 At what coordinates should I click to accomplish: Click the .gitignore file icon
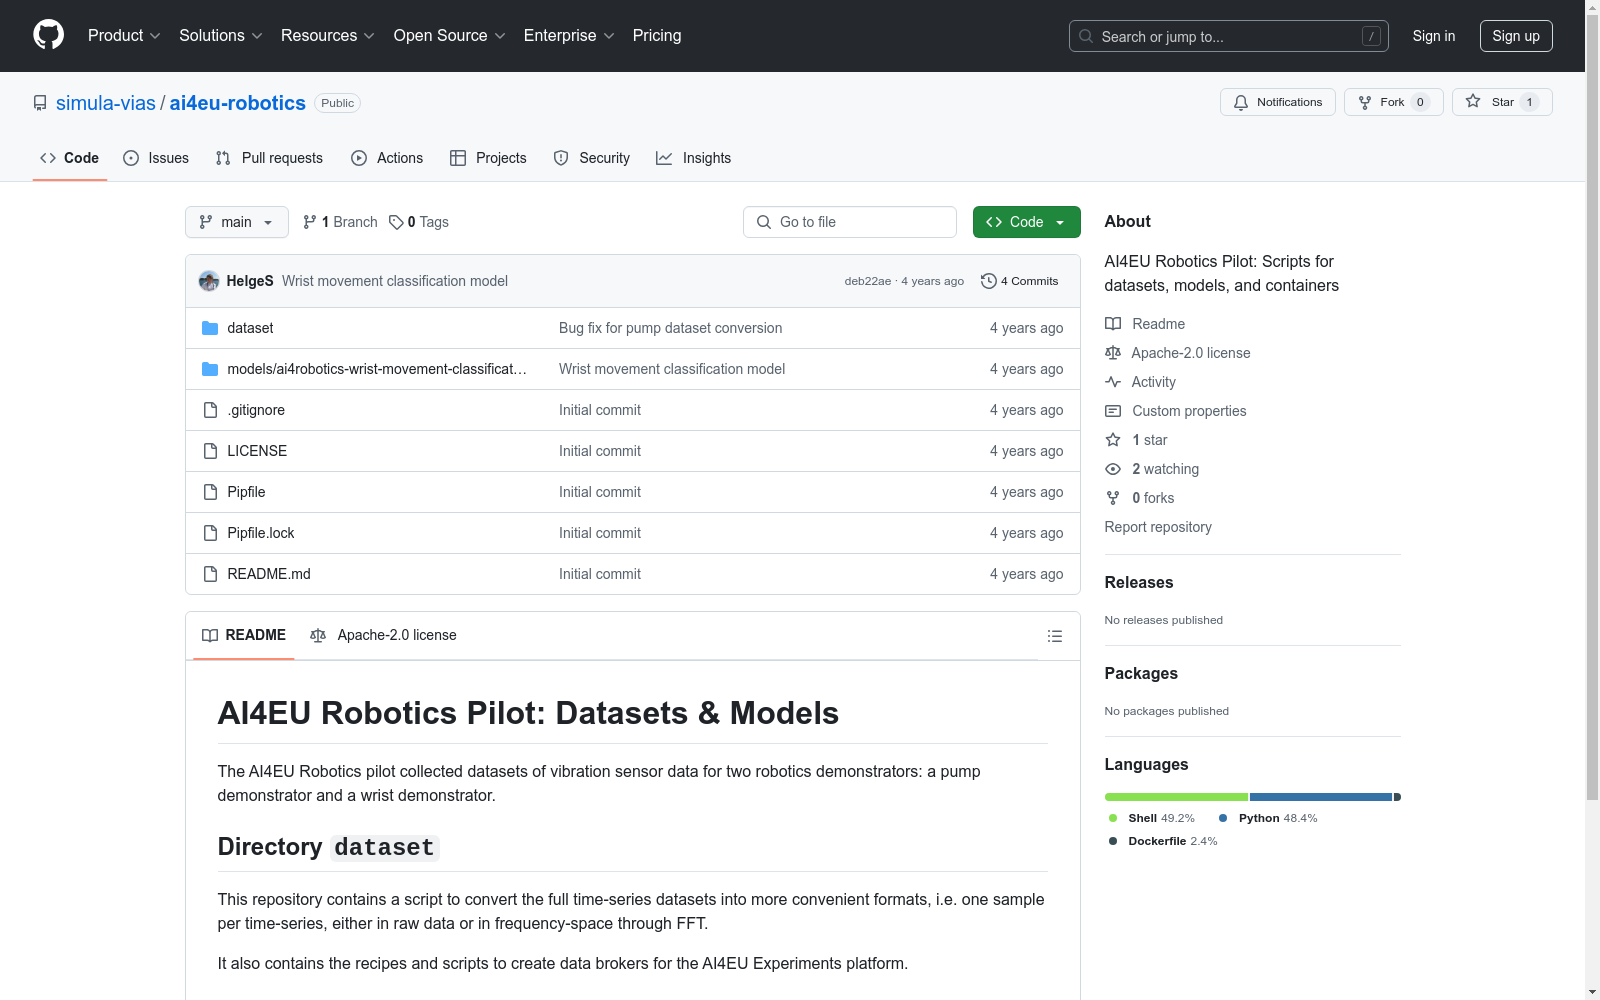pos(210,410)
